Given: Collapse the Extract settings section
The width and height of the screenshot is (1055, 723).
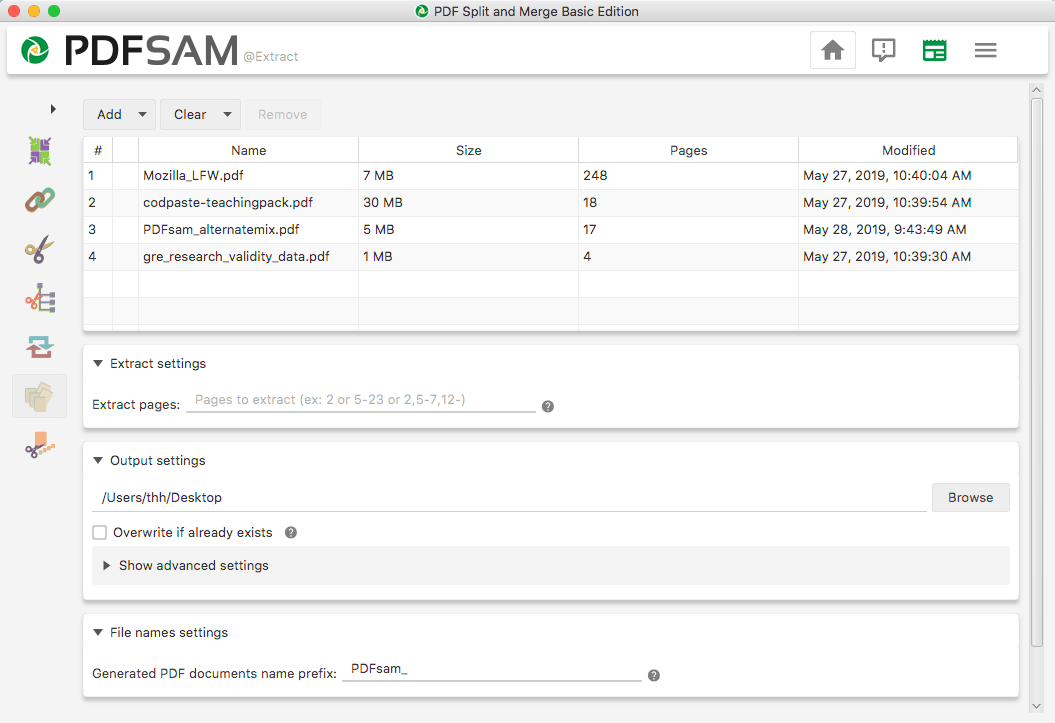Looking at the screenshot, I should click(97, 363).
